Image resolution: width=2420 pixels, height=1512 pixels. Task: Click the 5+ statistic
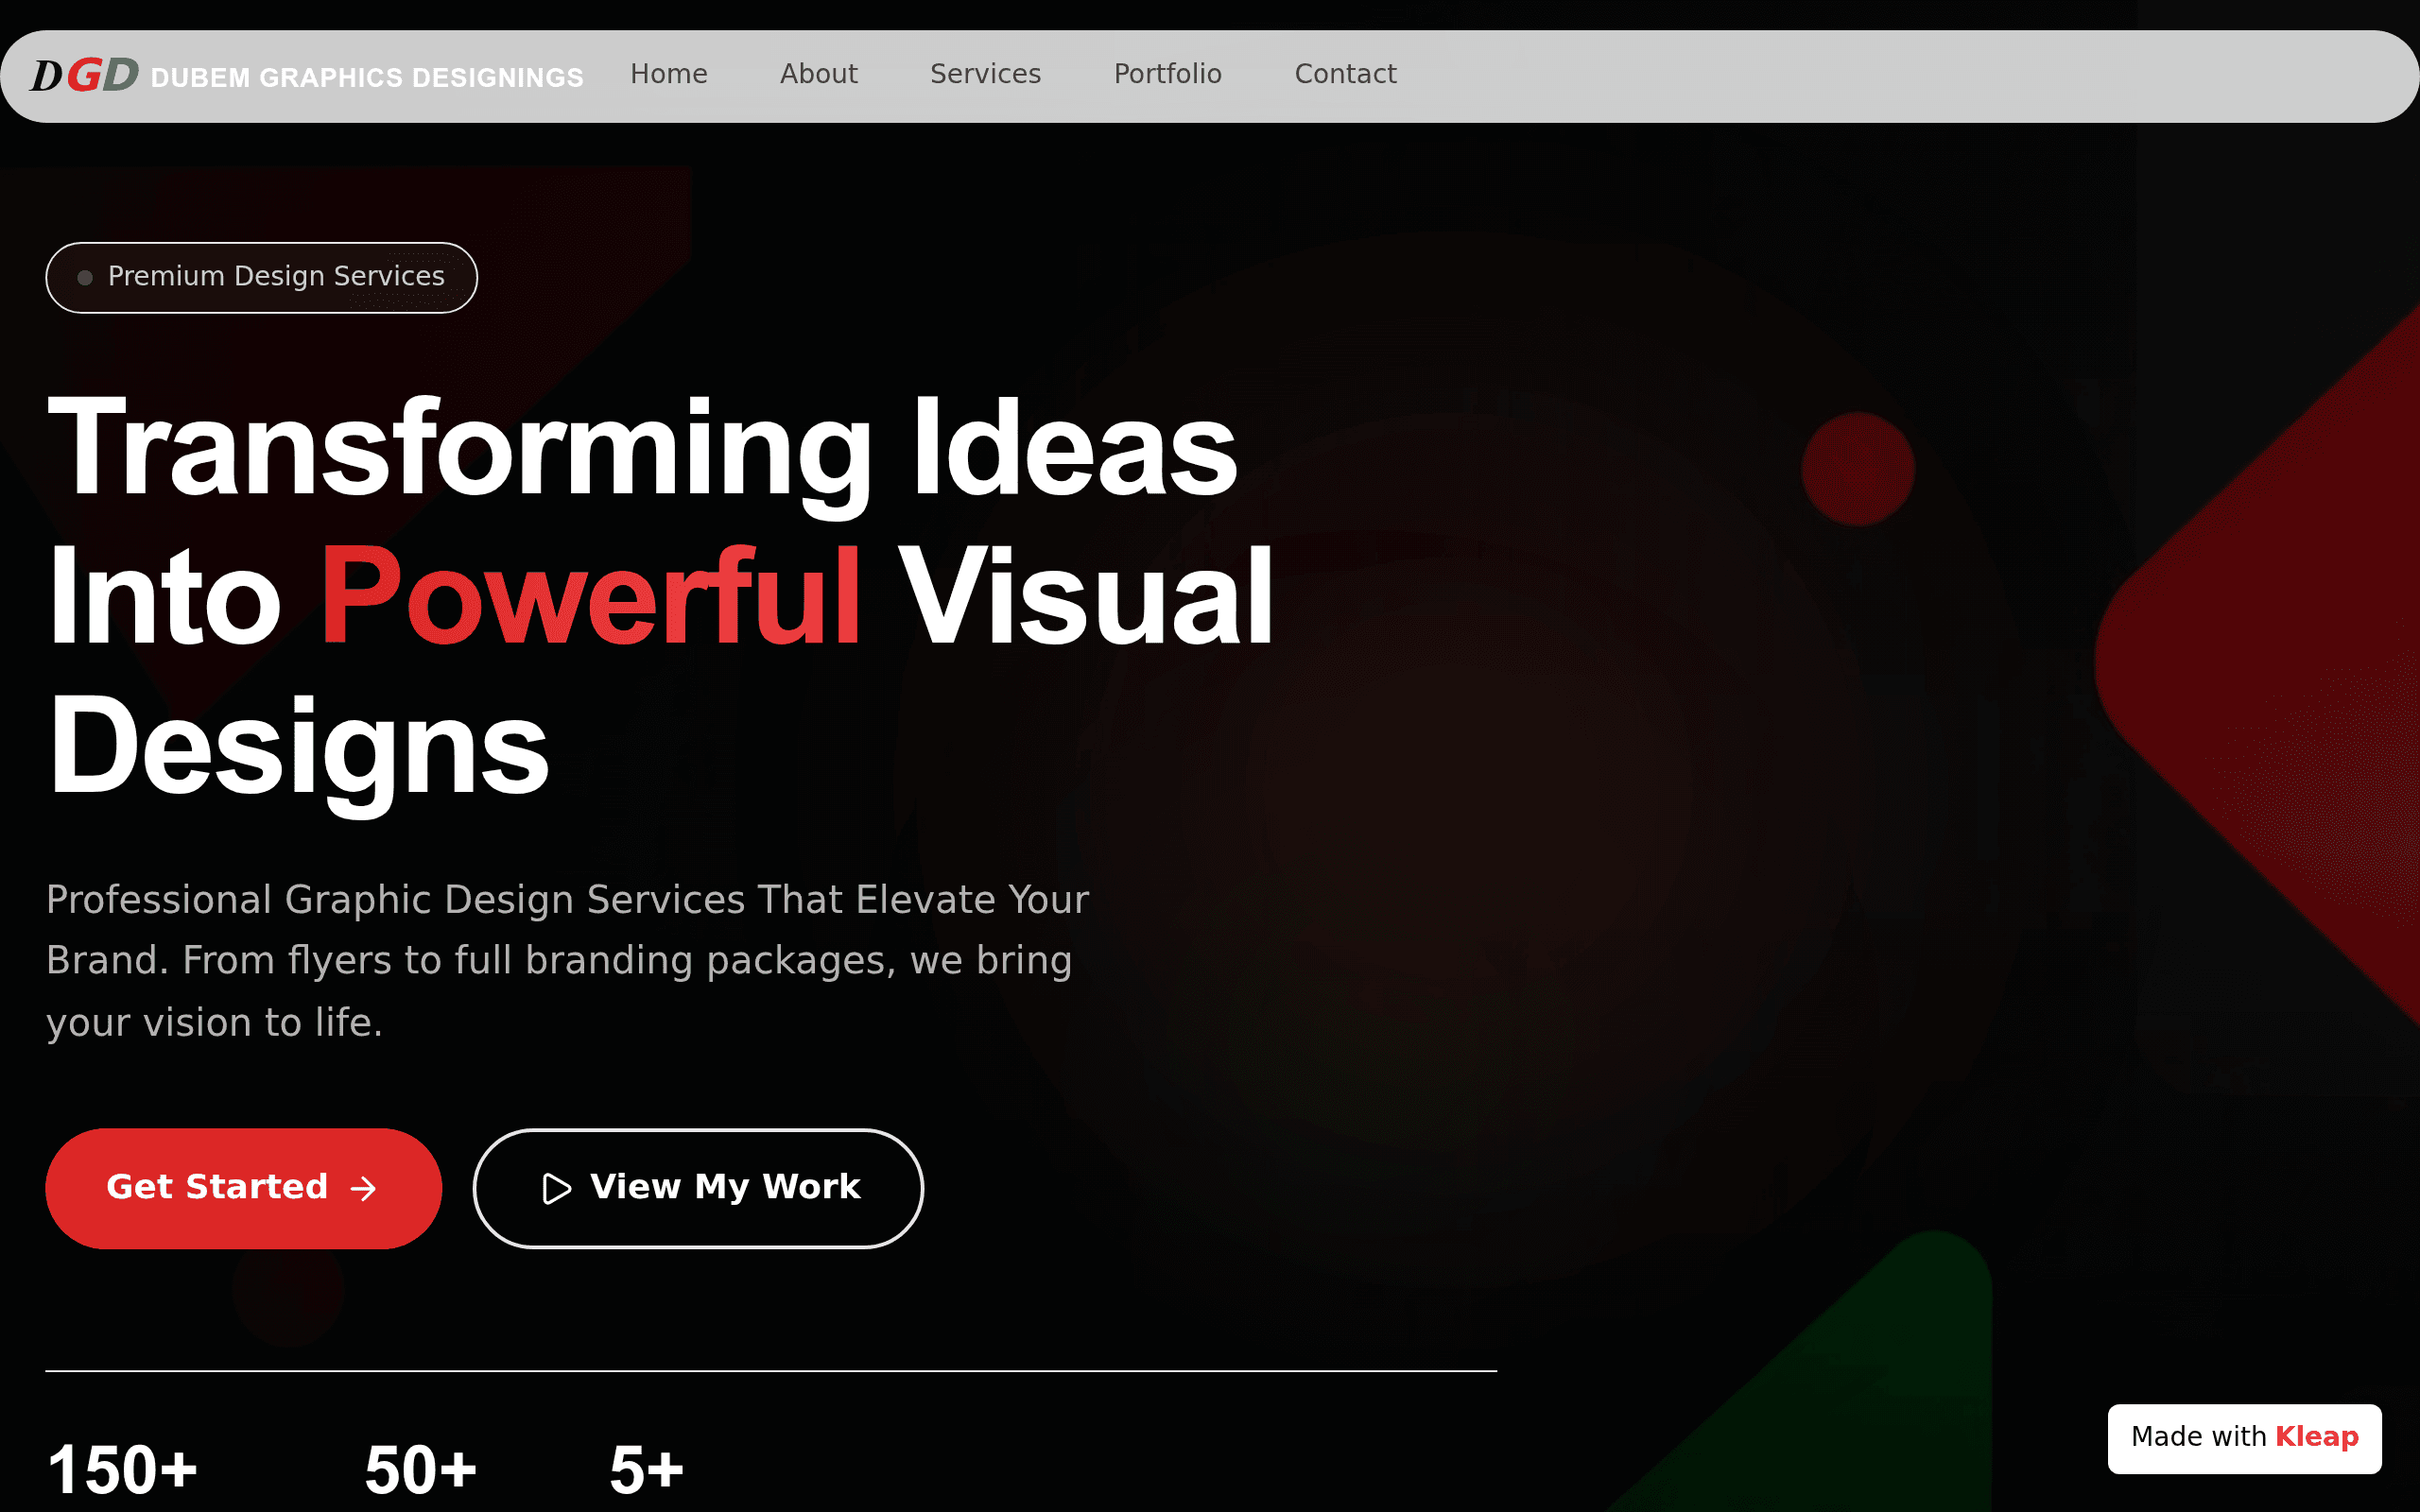click(x=647, y=1469)
